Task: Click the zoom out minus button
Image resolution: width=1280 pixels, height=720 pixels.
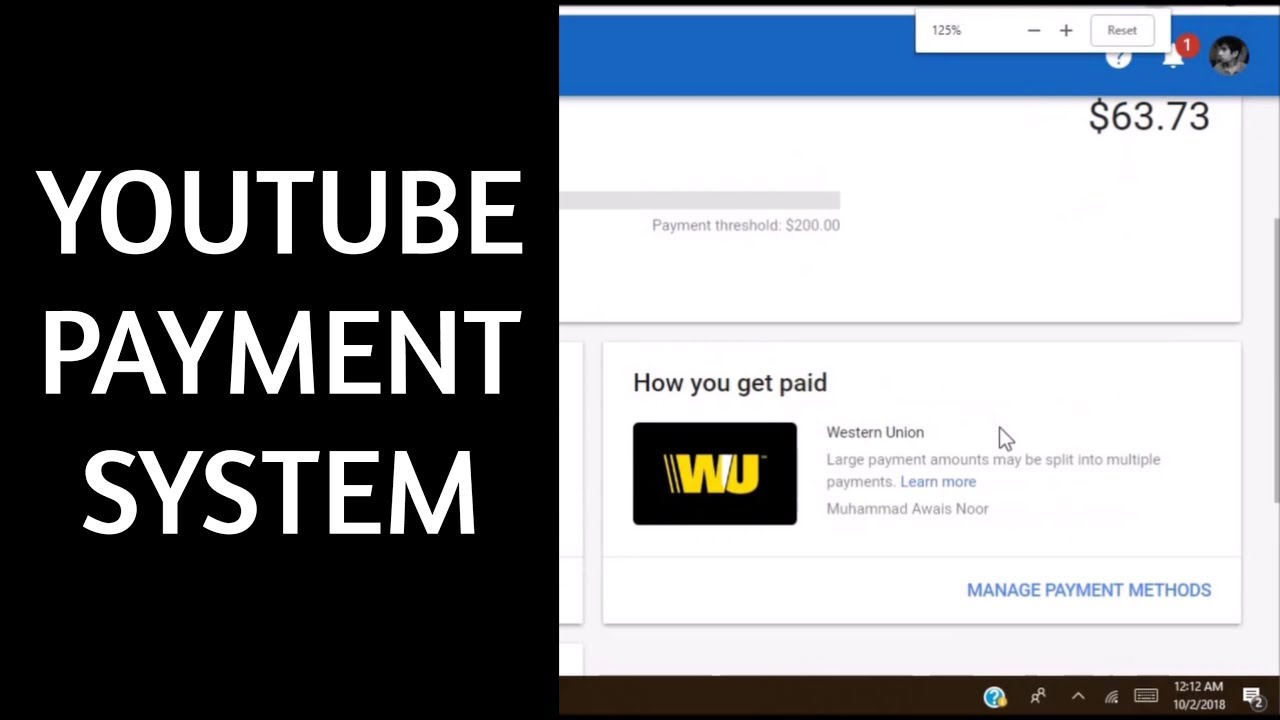Action: click(1034, 30)
